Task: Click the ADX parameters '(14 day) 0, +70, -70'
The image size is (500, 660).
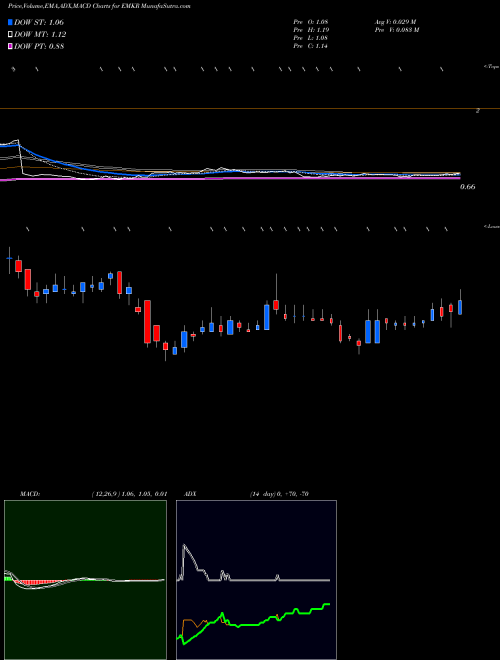Action: pos(279,494)
